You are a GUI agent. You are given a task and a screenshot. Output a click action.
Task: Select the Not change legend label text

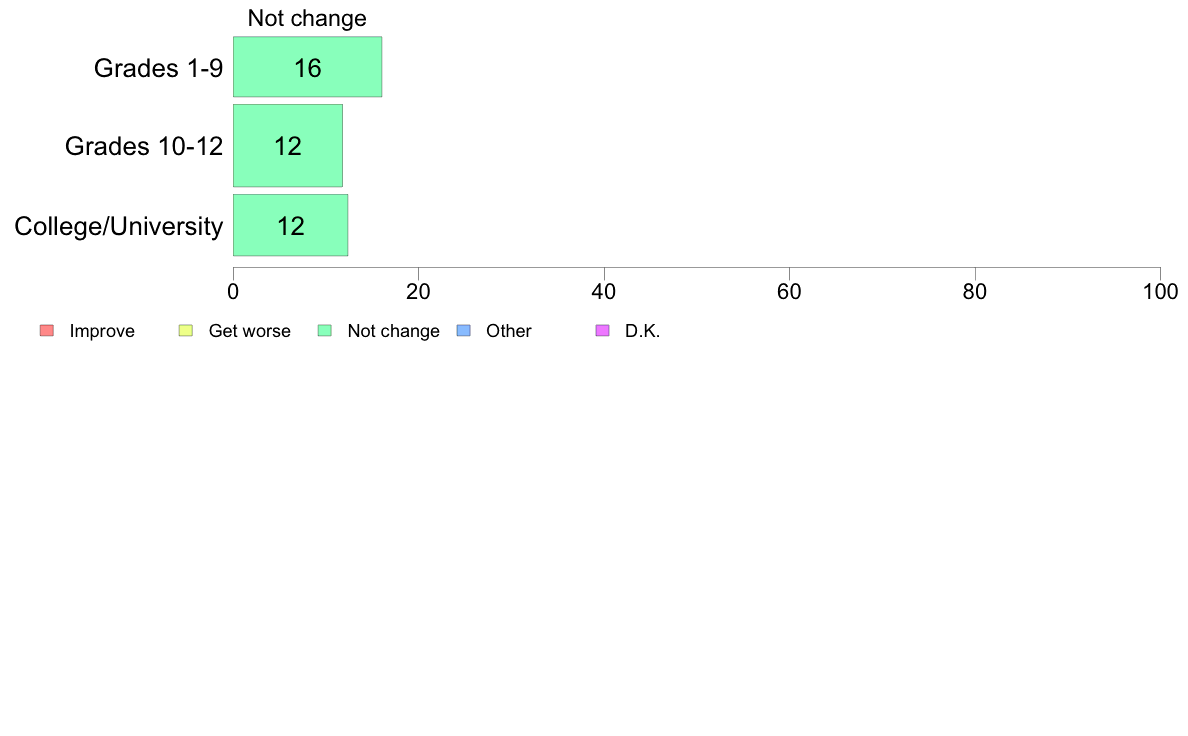[x=393, y=331]
